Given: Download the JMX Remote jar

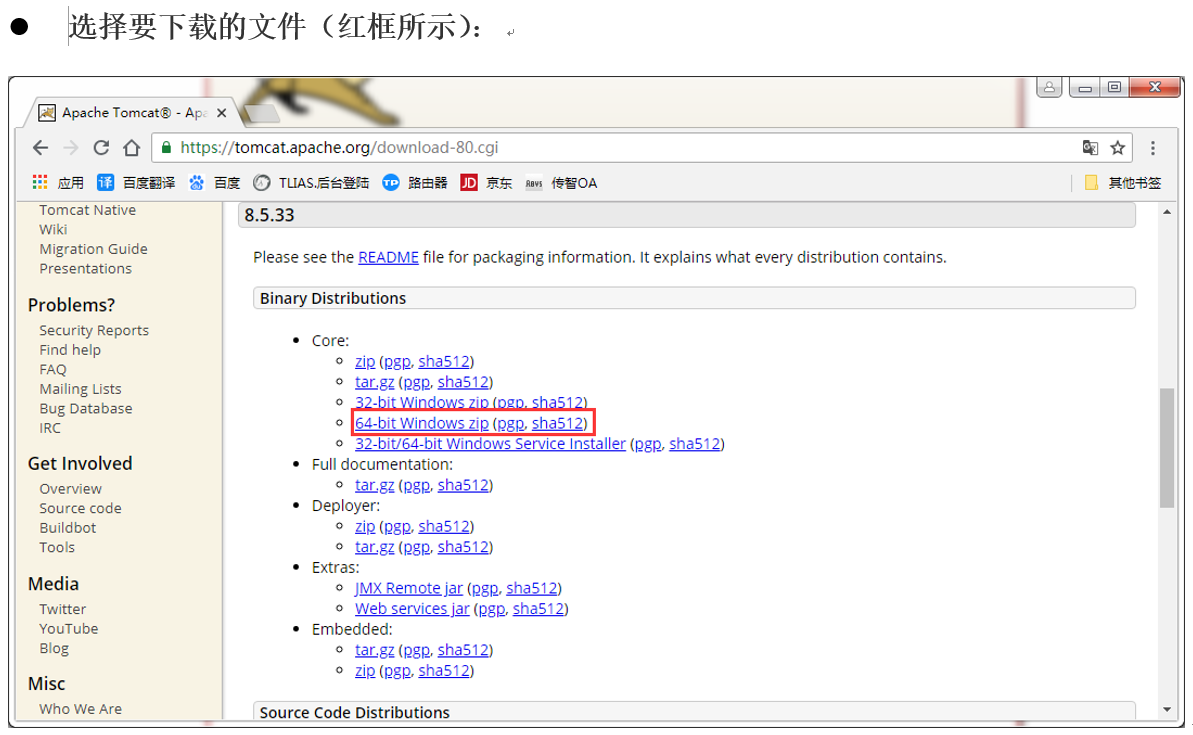Looking at the screenshot, I should (409, 588).
